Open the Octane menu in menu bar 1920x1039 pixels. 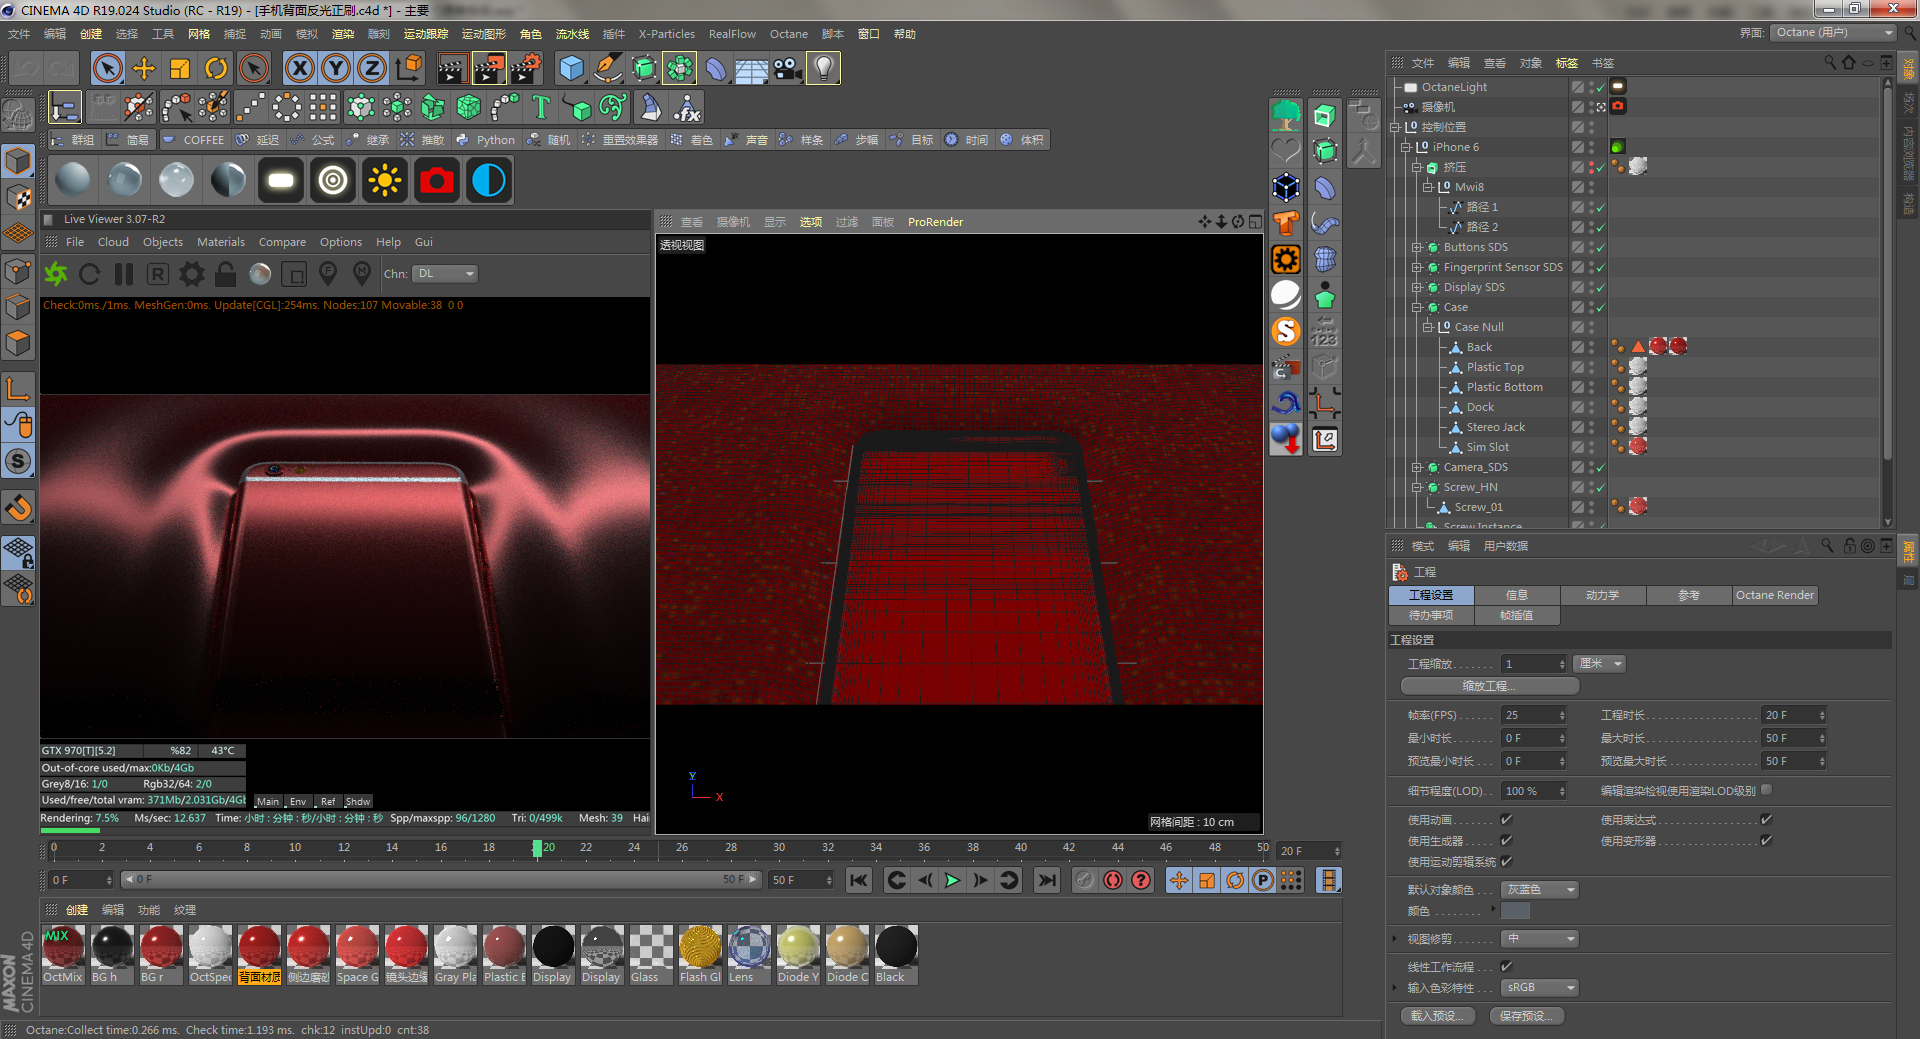click(788, 34)
